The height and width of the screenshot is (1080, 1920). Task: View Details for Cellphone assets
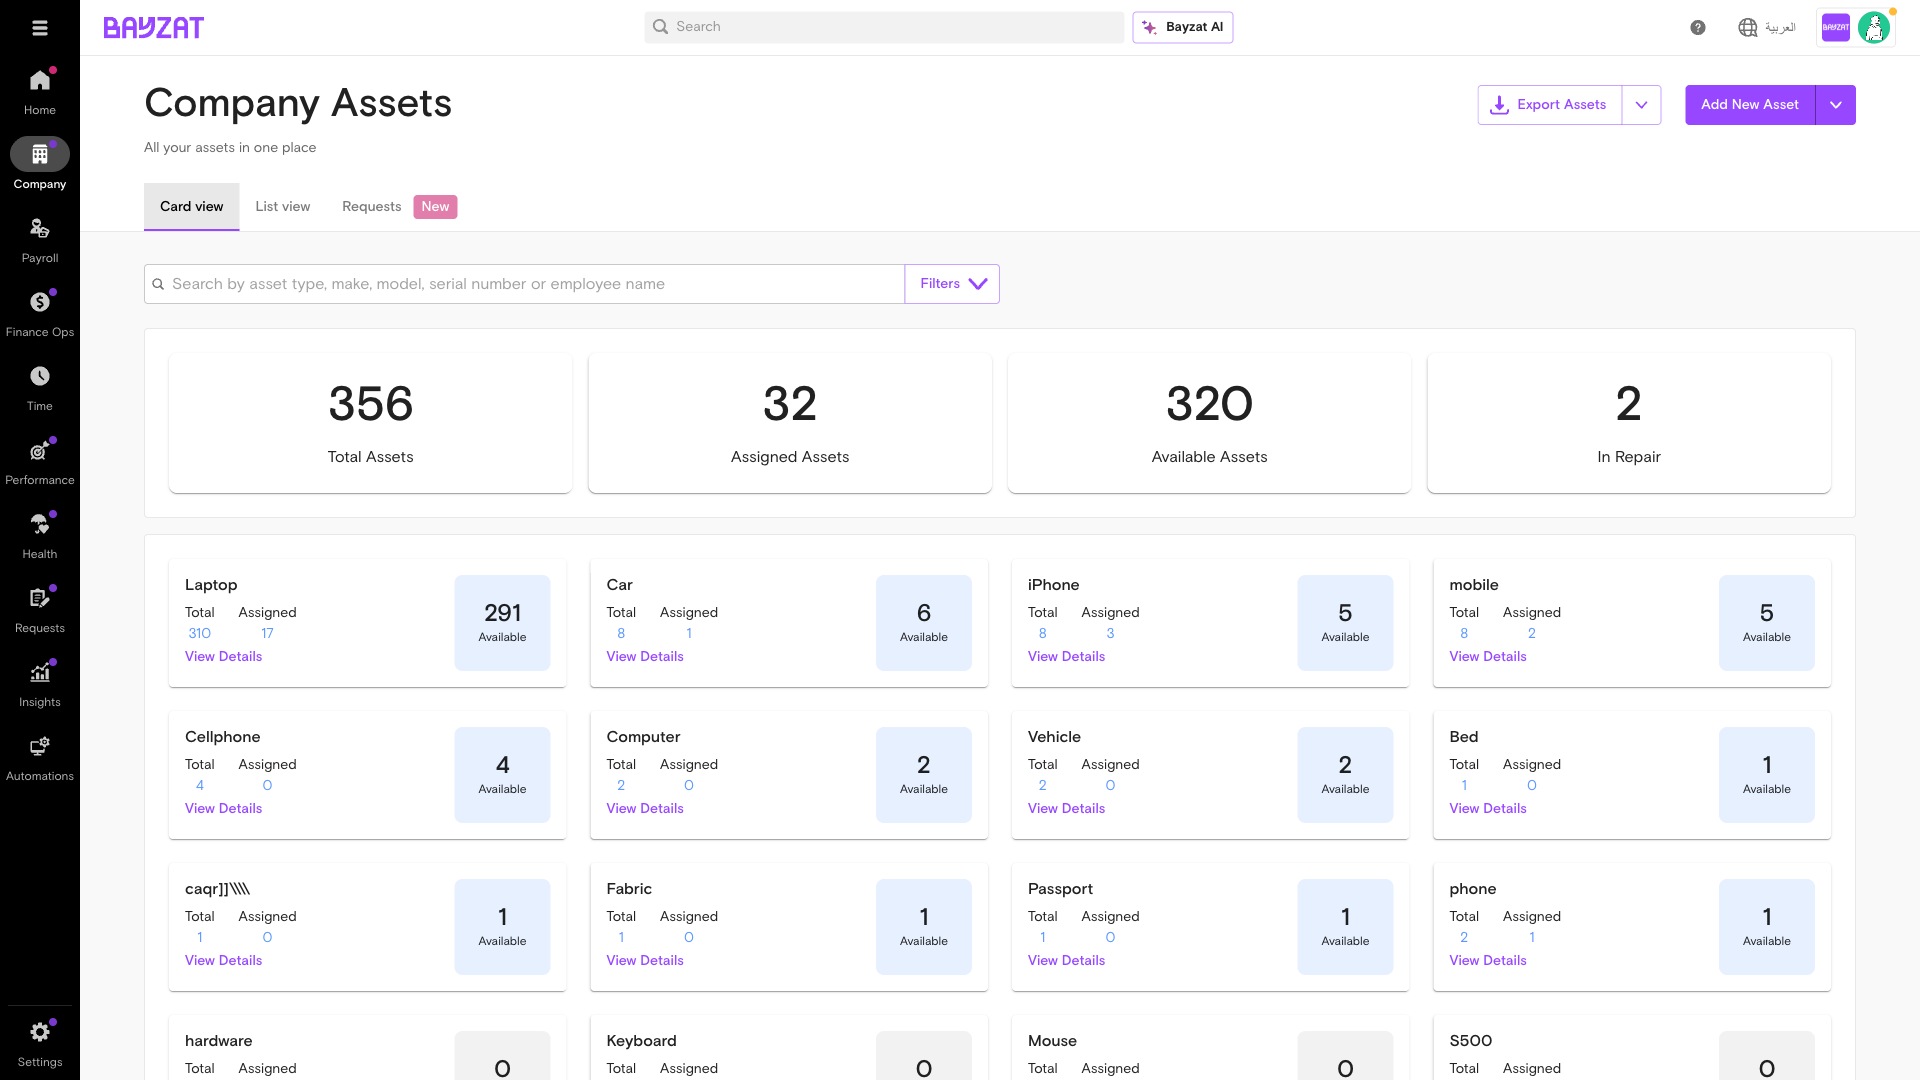click(223, 809)
